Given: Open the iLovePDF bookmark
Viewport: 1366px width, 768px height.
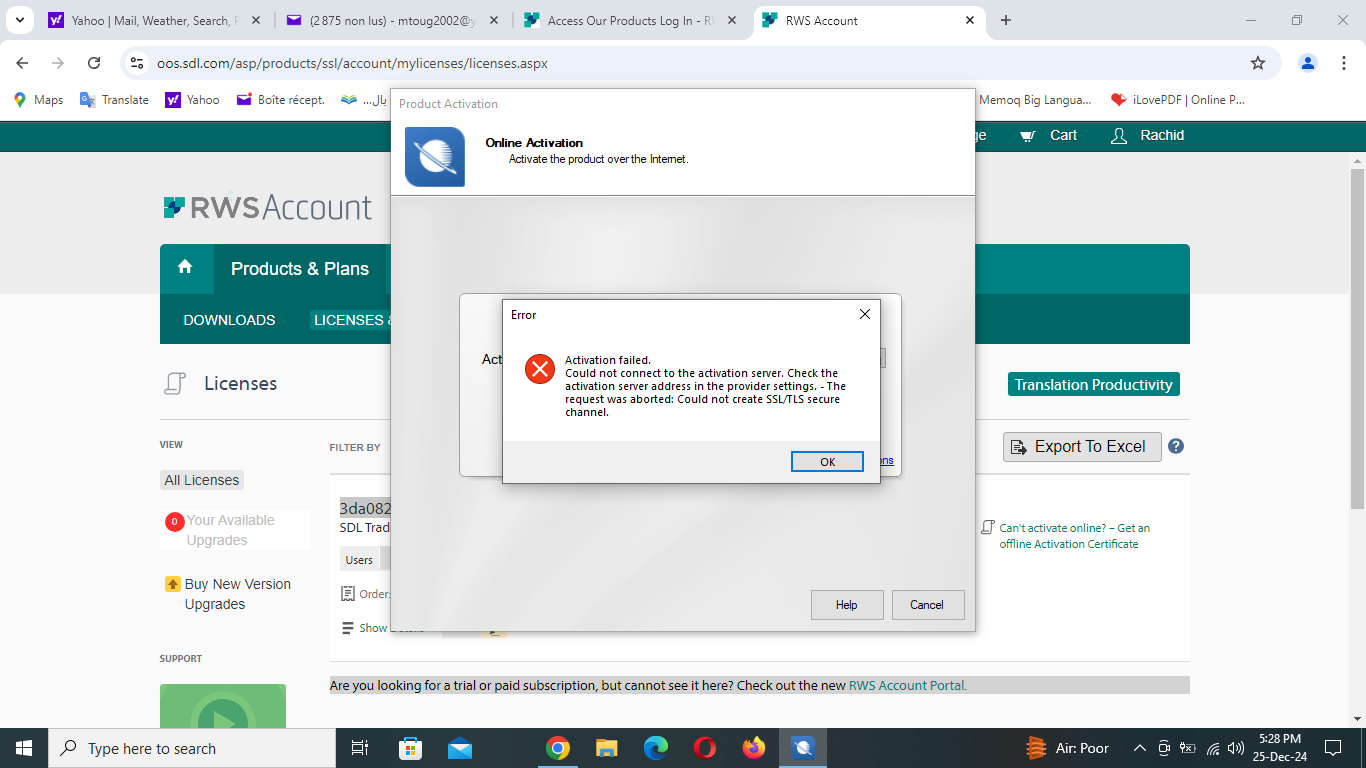Looking at the screenshot, I should (1178, 100).
